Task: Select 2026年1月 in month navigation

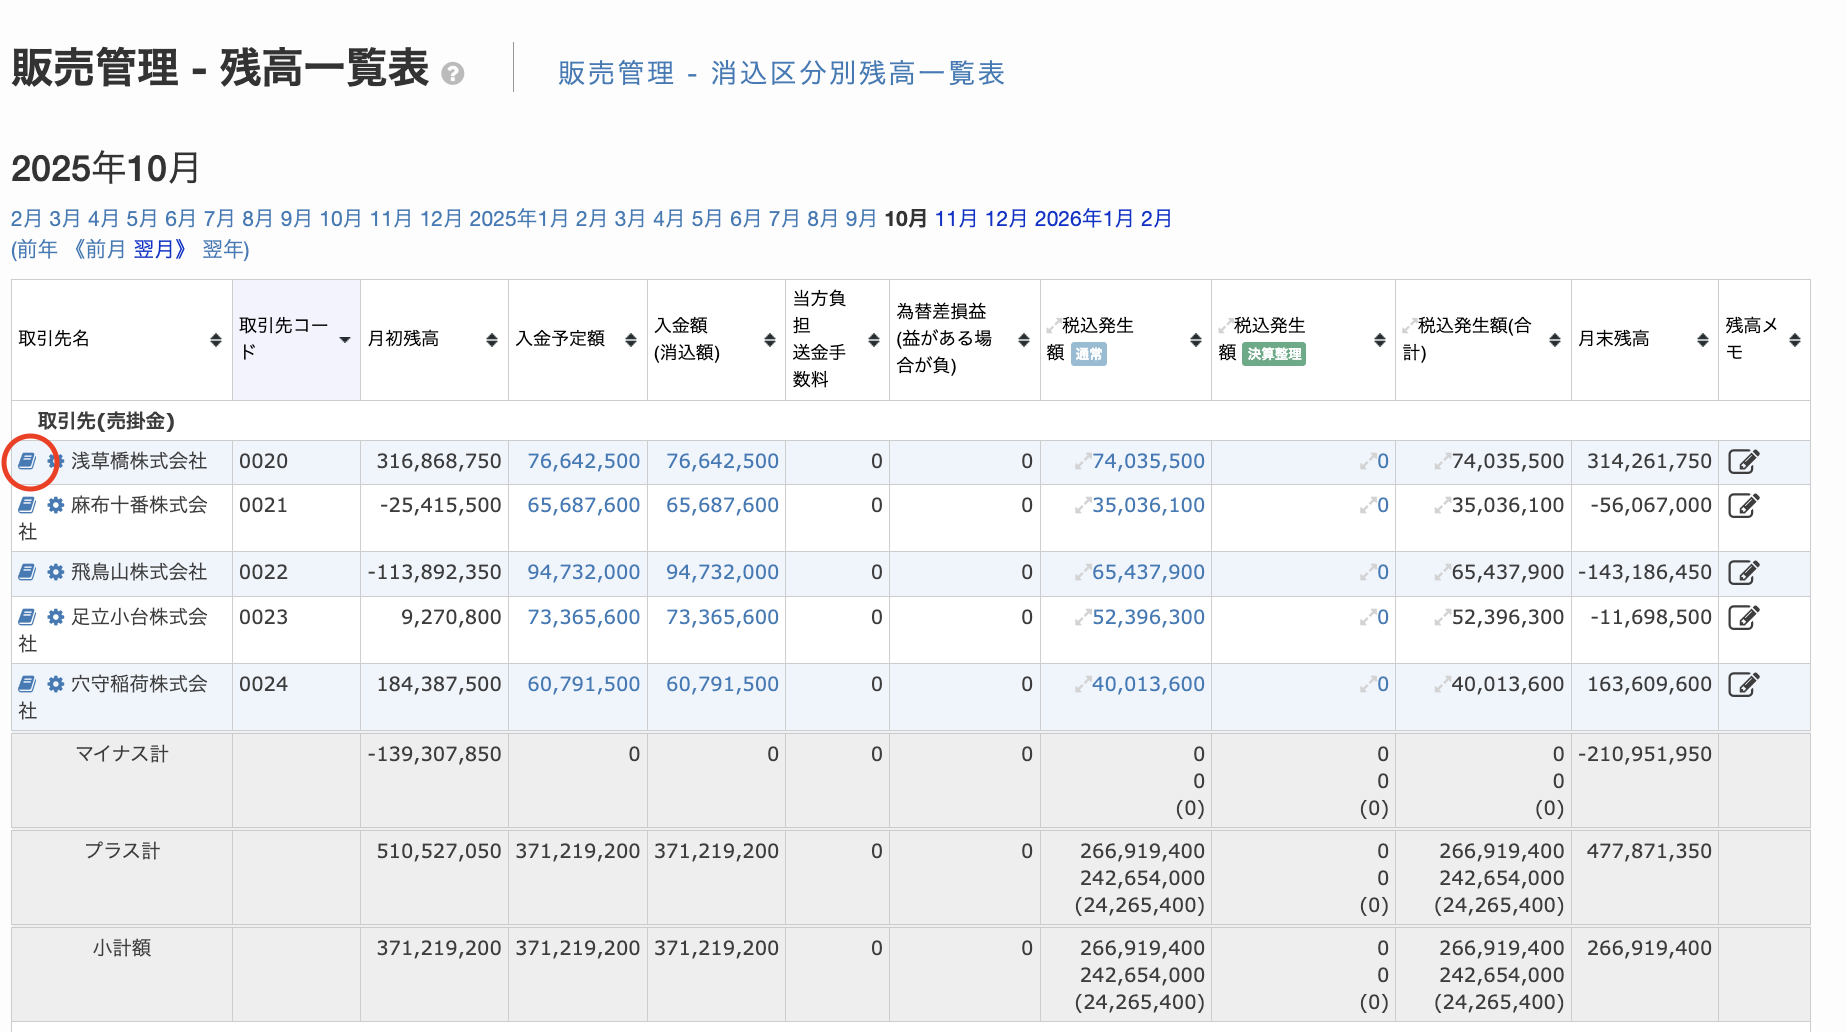Action: pyautogui.click(x=1084, y=218)
